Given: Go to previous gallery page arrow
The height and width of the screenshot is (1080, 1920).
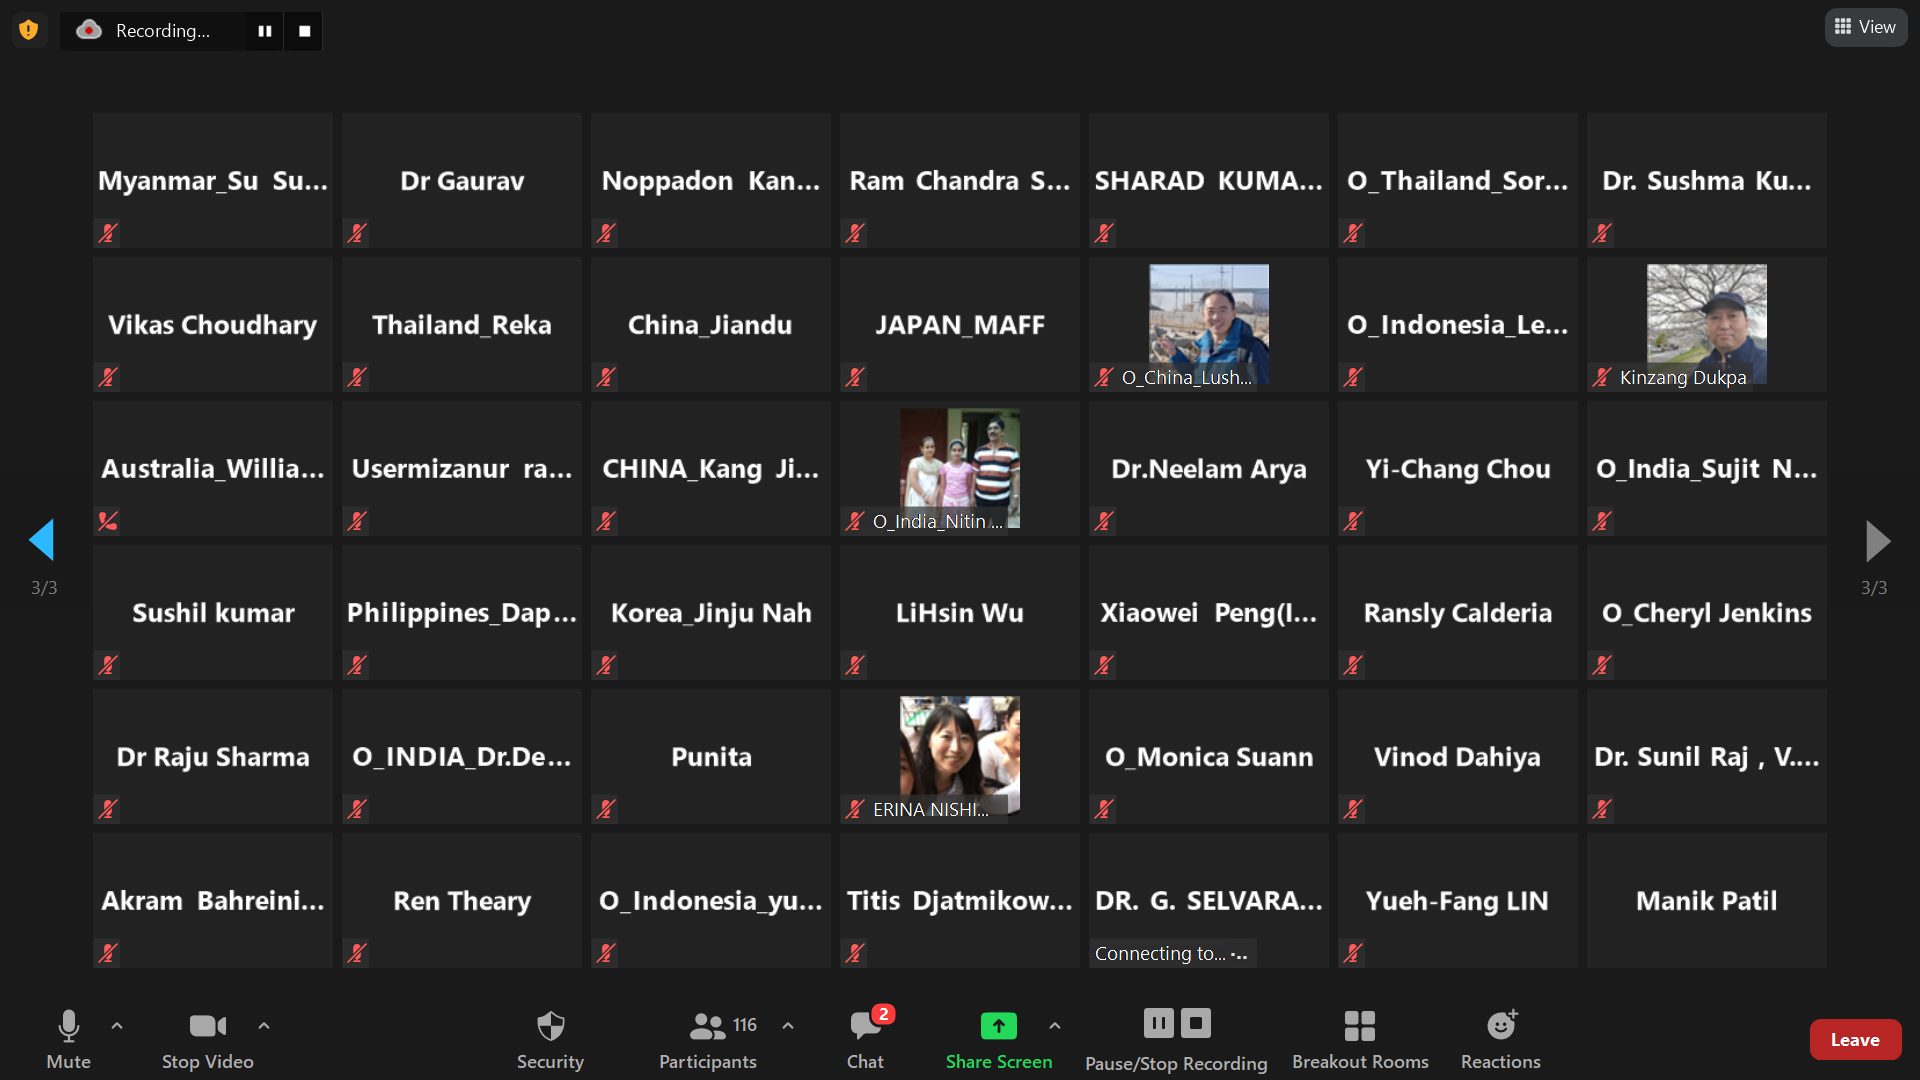Looking at the screenshot, I should 42,540.
